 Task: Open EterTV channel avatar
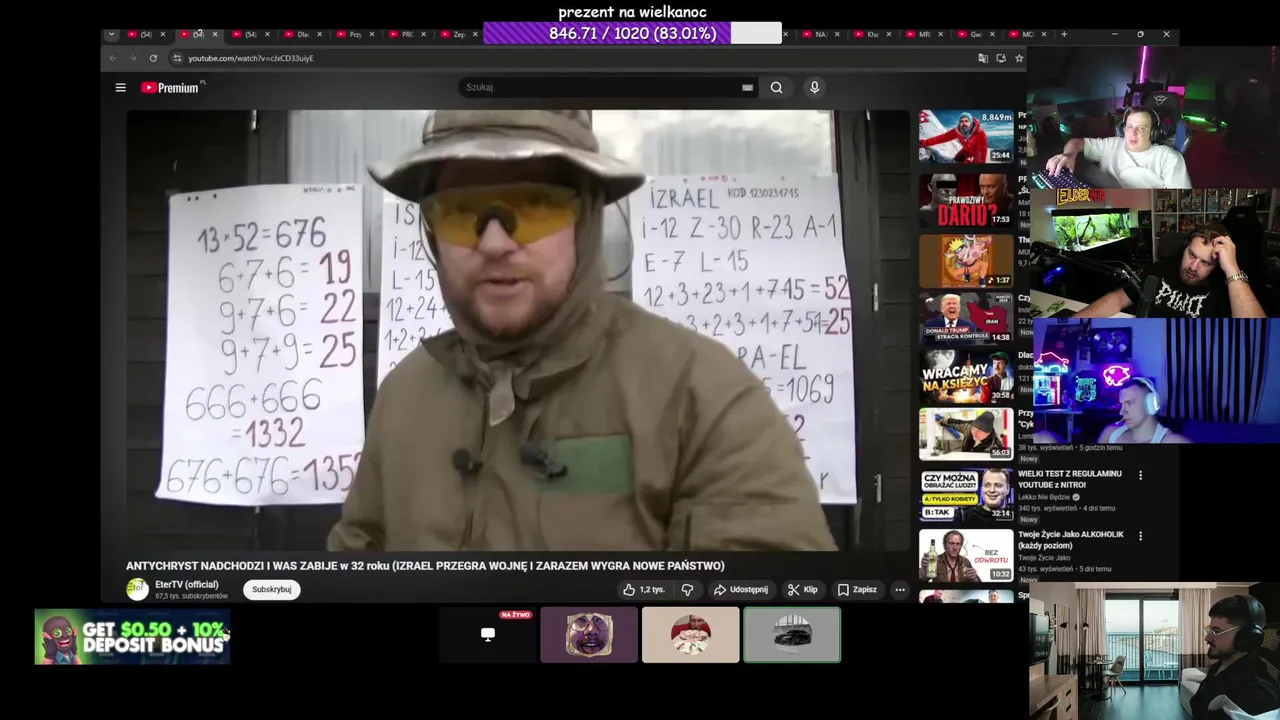(x=137, y=589)
